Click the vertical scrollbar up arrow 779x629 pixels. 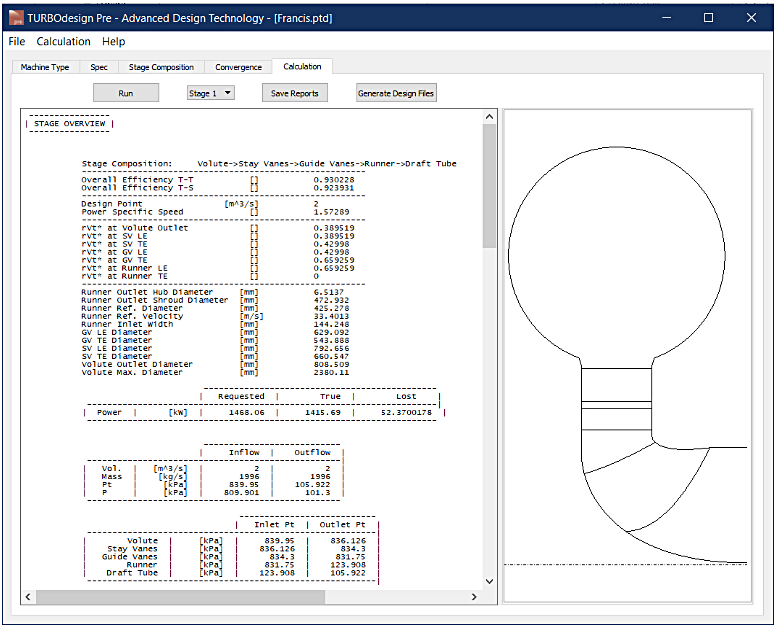[x=489, y=117]
